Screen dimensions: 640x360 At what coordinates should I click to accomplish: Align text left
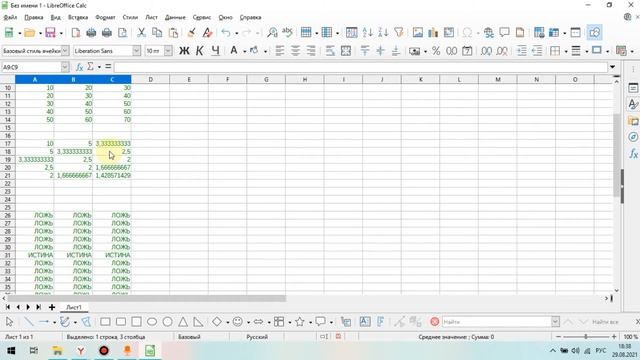[280, 51]
